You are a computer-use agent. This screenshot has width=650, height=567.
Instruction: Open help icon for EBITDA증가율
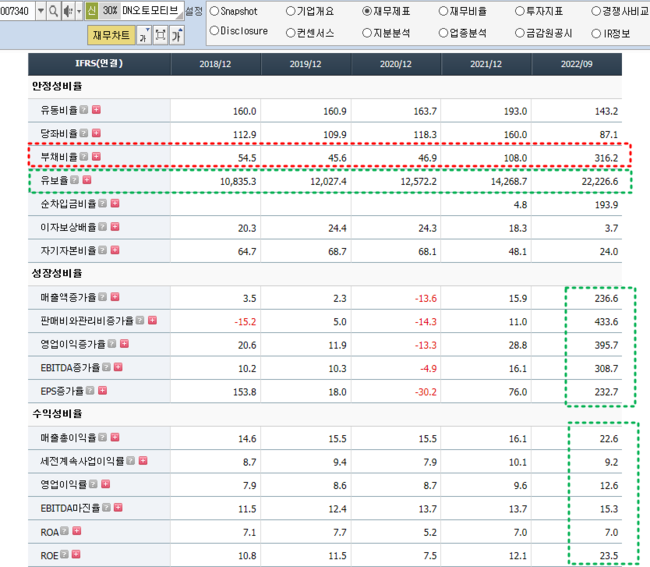106,367
